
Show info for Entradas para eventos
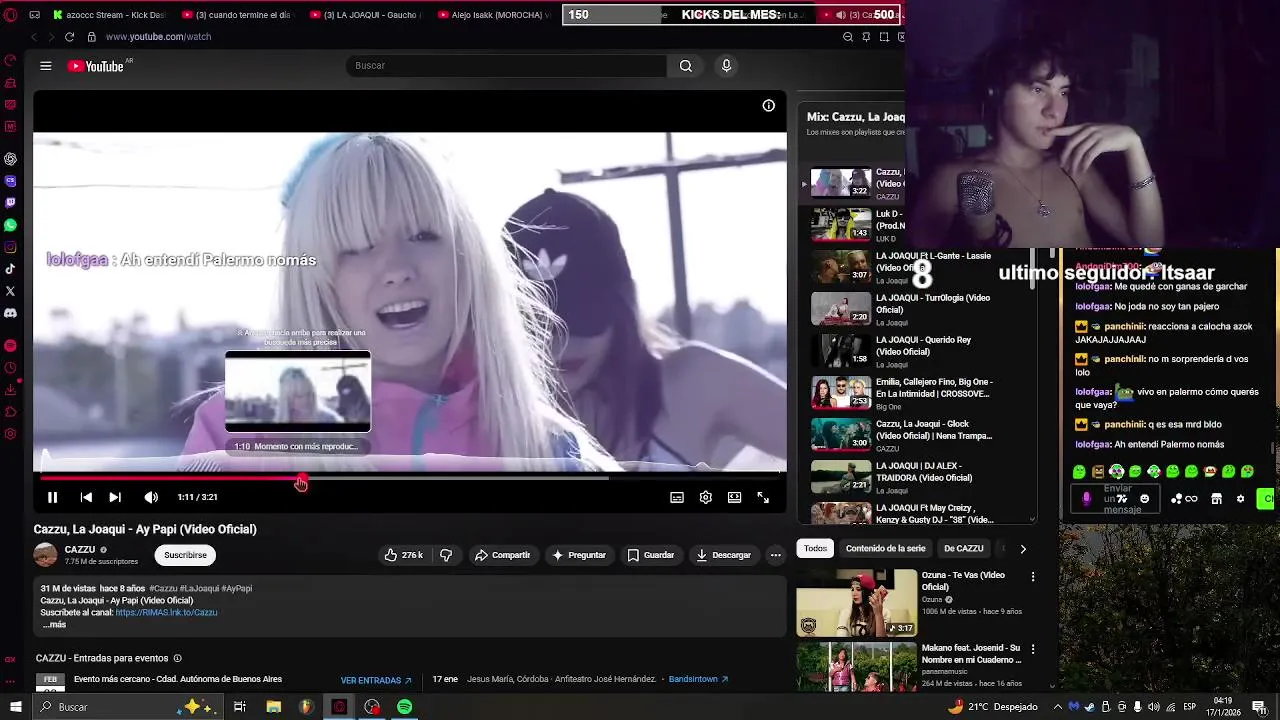(178, 658)
